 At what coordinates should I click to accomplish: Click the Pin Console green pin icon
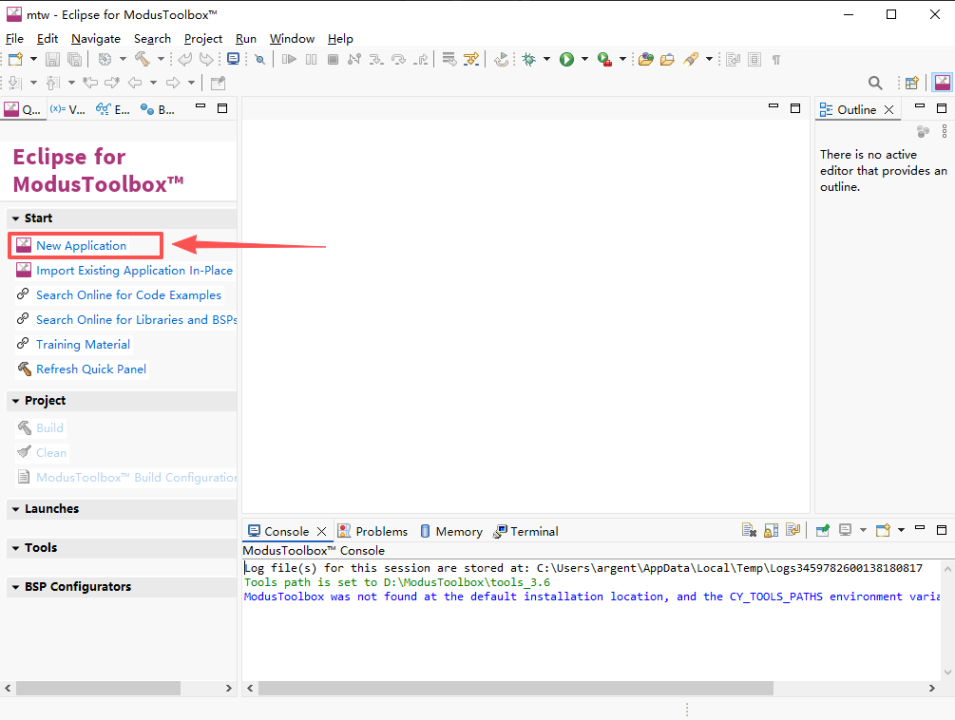click(x=822, y=531)
